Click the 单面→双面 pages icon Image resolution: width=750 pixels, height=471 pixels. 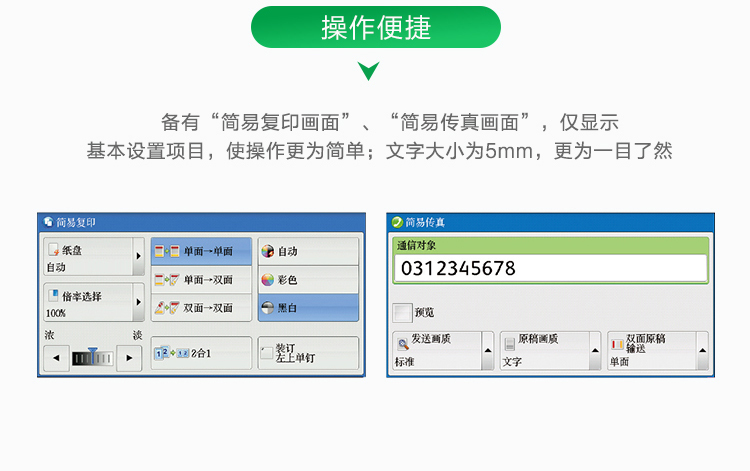(167, 280)
